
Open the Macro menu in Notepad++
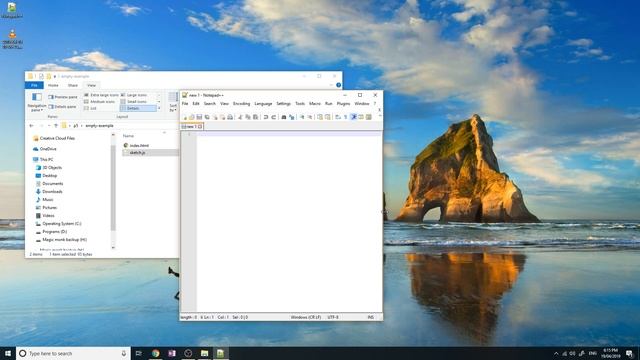315,104
